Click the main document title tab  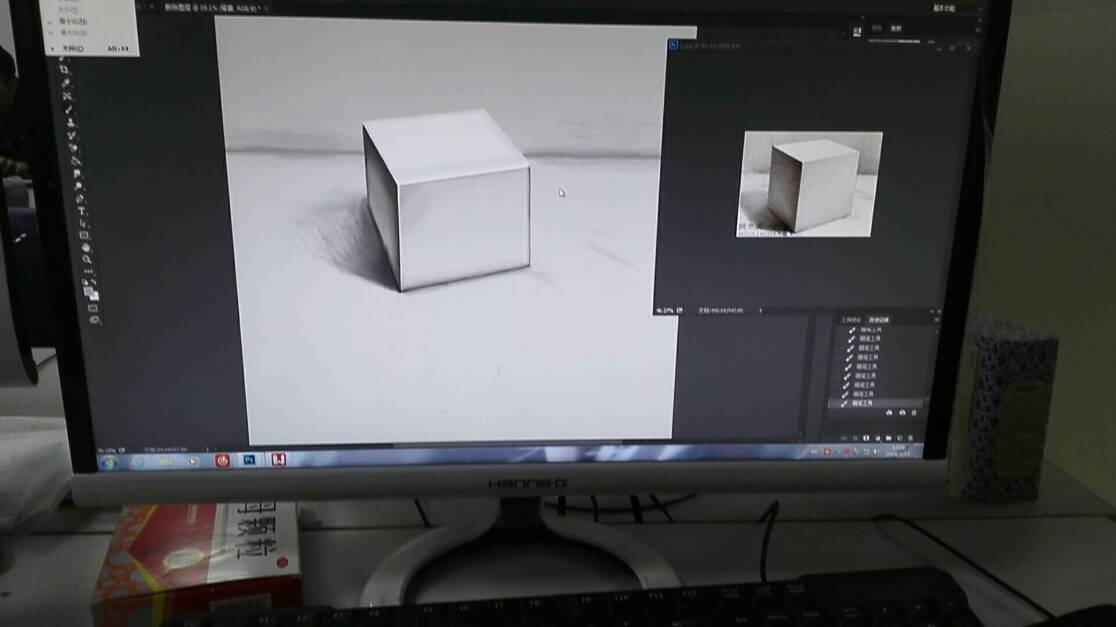pos(214,7)
